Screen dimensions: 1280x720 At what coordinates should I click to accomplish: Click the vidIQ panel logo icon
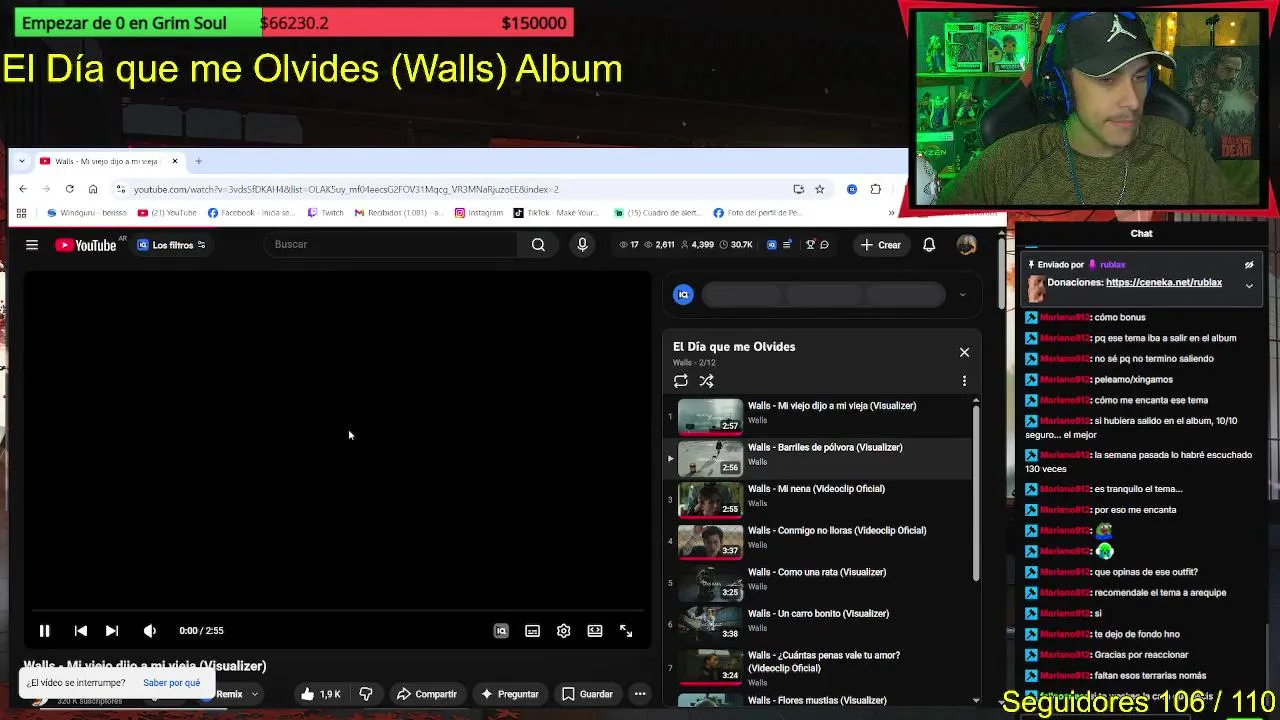683,294
